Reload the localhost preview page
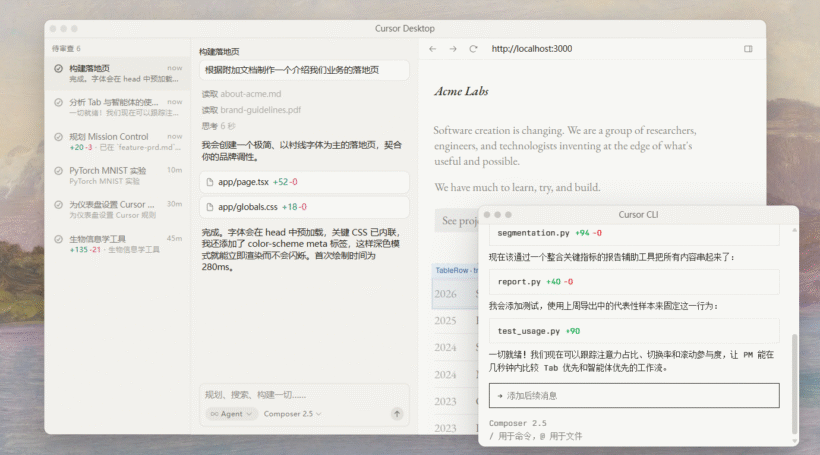820x455 pixels. tap(473, 49)
